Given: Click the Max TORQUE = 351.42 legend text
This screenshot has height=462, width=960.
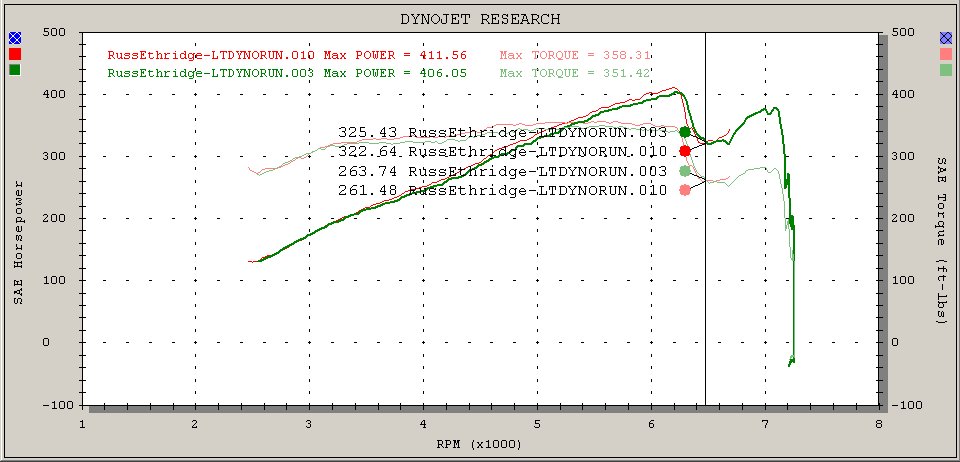Looking at the screenshot, I should (567, 73).
